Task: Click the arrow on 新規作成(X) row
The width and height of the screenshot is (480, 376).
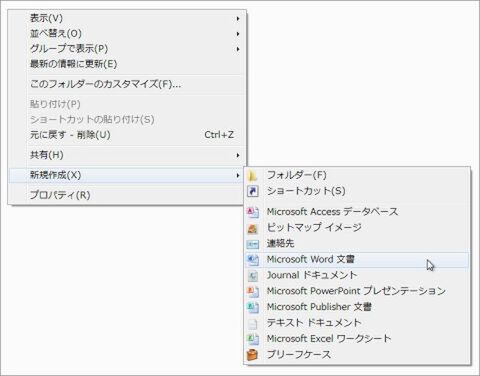Action: pyautogui.click(x=238, y=175)
